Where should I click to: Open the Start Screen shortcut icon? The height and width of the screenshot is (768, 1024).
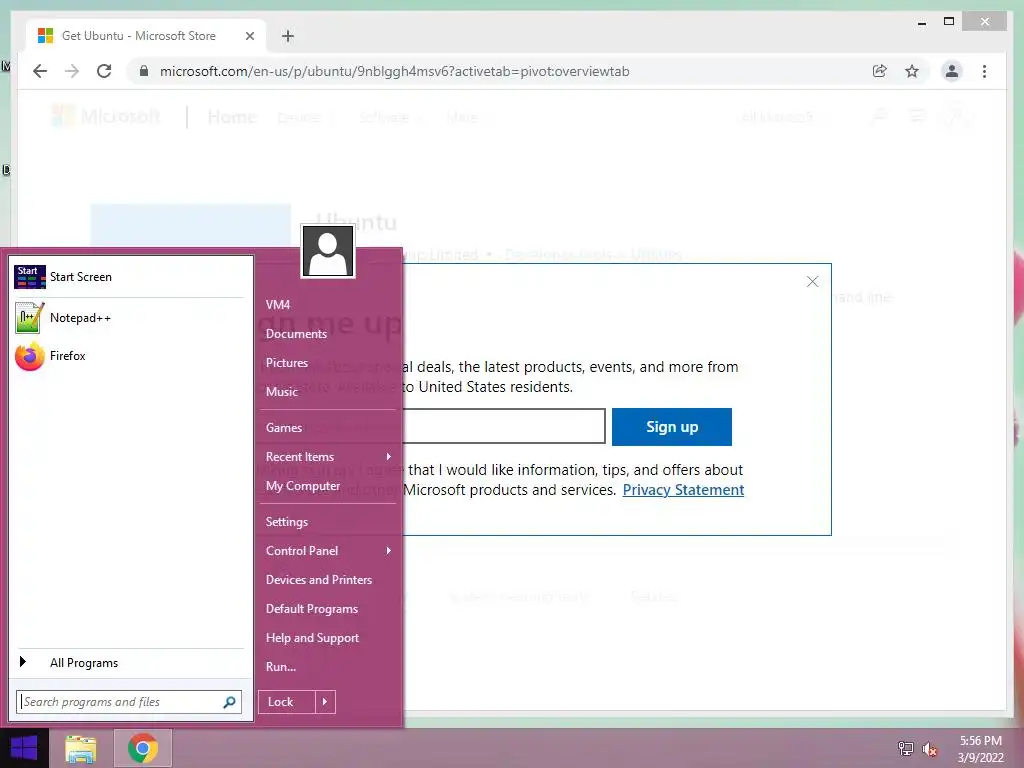click(x=29, y=277)
